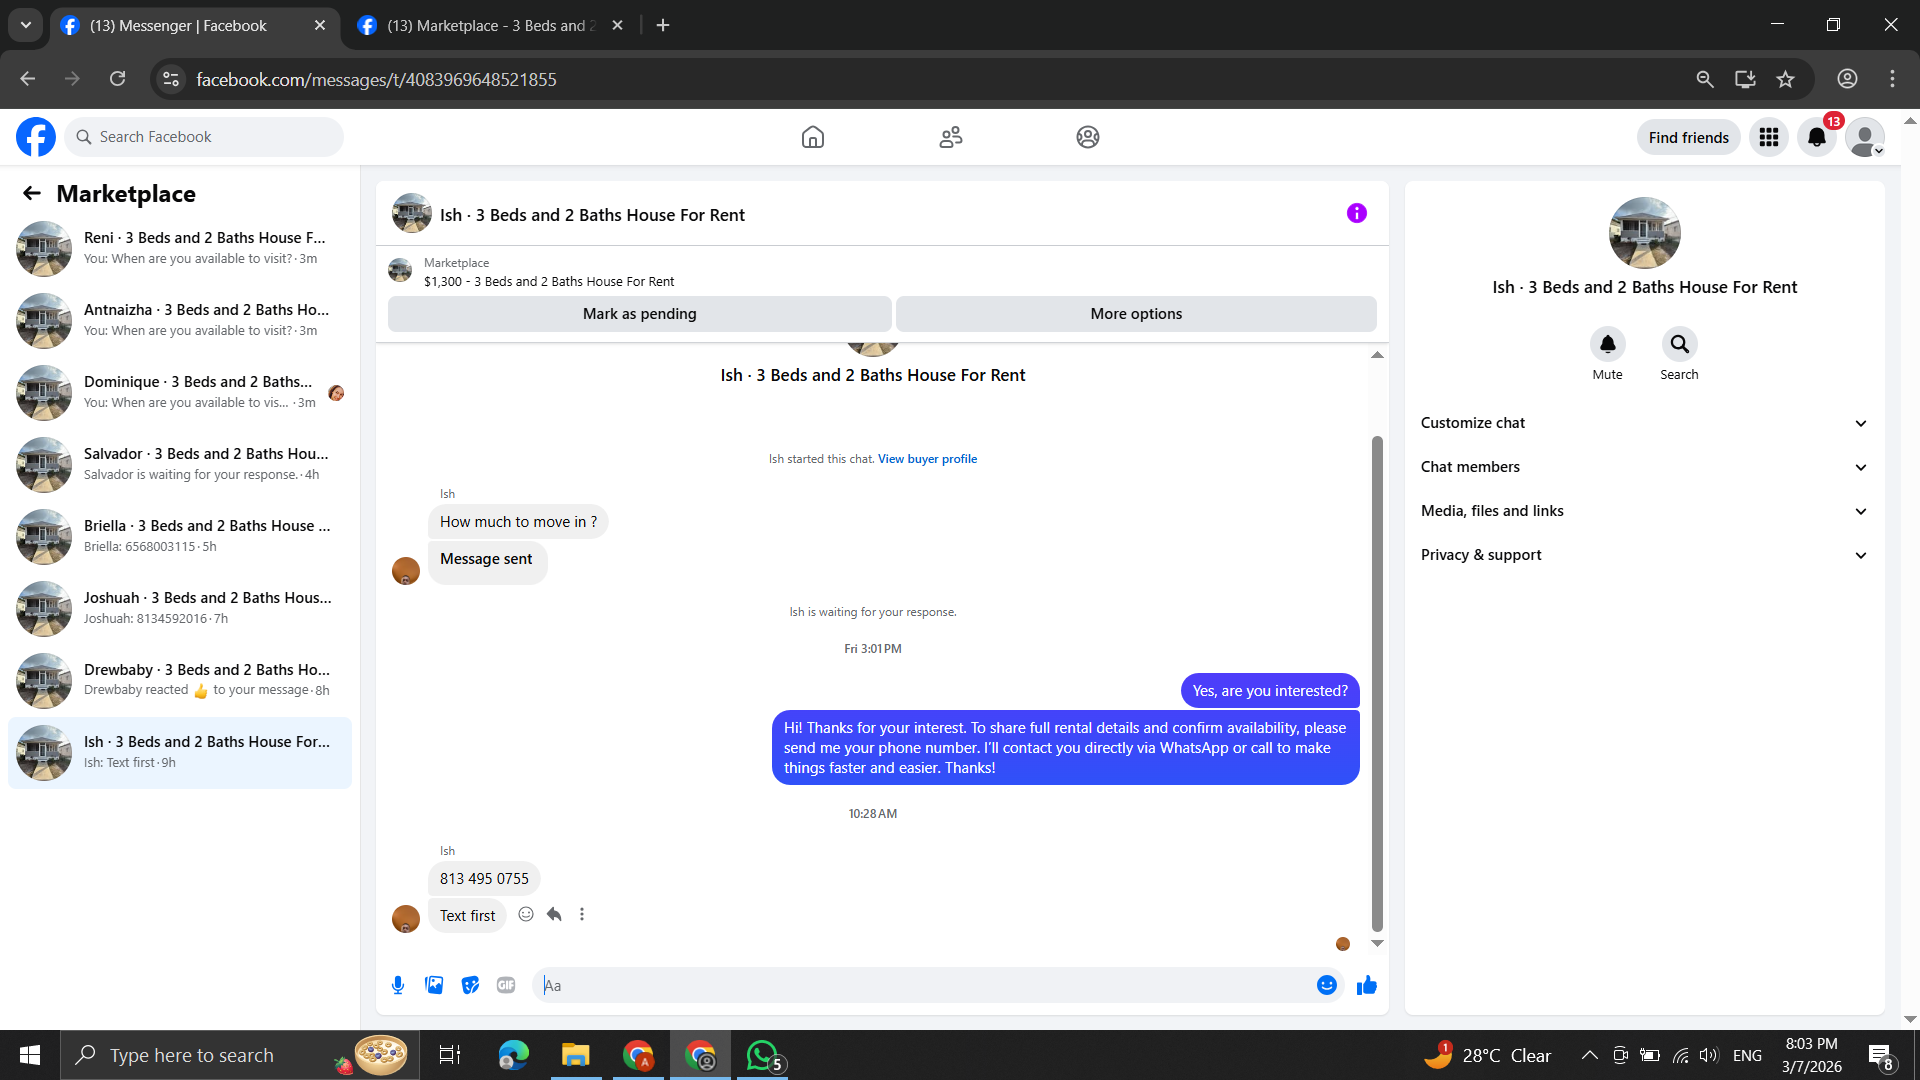The image size is (1920, 1080).
Task: Open listing thumbnail in right panel
Action: coord(1645,233)
